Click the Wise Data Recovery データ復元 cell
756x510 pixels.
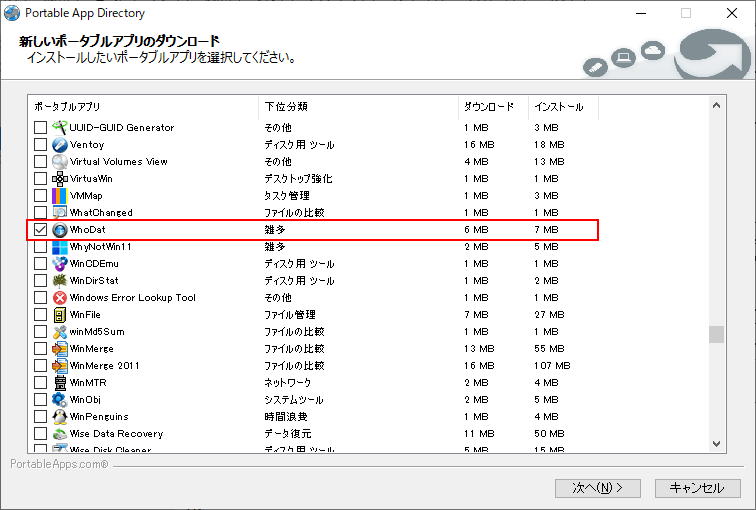(x=288, y=434)
